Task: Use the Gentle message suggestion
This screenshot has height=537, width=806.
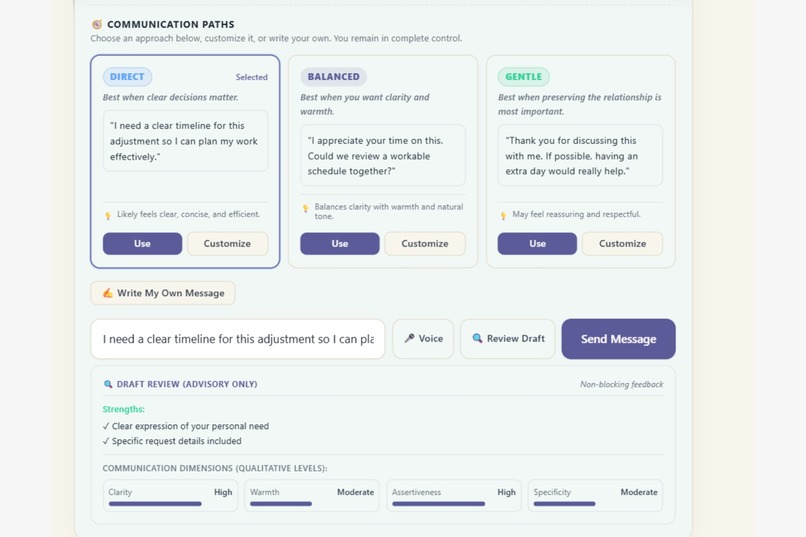Action: (x=537, y=244)
